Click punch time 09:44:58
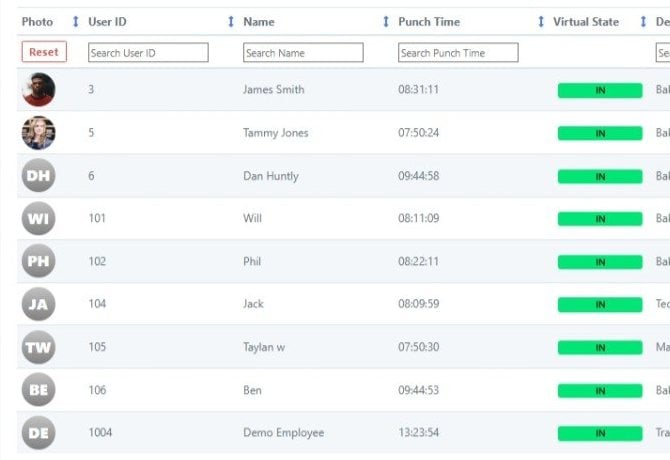670x460 pixels. [418, 176]
